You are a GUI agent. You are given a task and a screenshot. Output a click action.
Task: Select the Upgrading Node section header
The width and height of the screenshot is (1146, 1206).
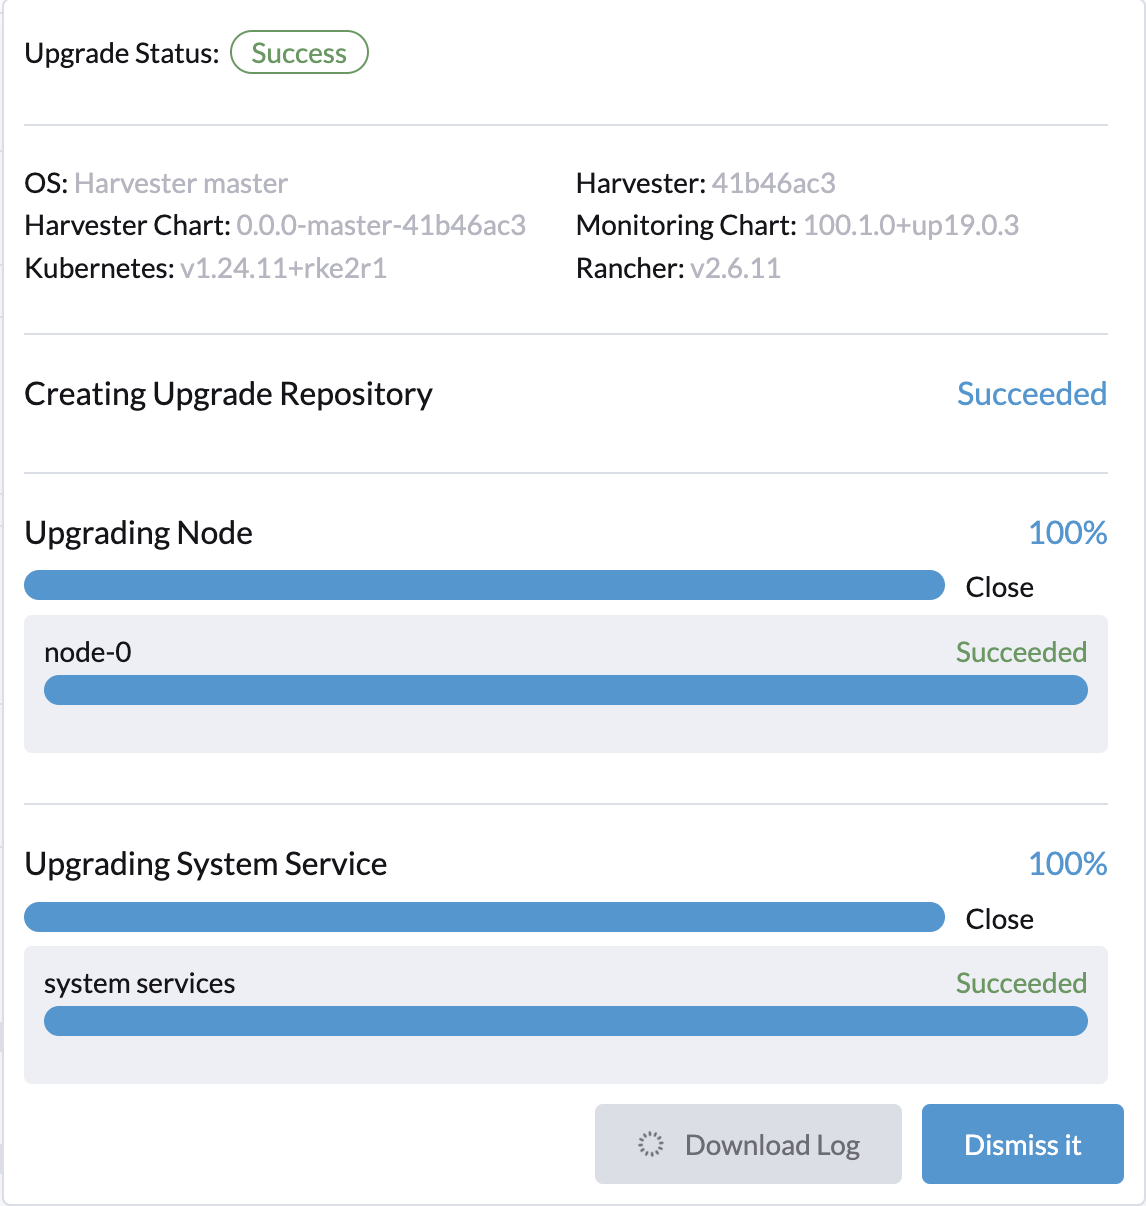coord(139,533)
